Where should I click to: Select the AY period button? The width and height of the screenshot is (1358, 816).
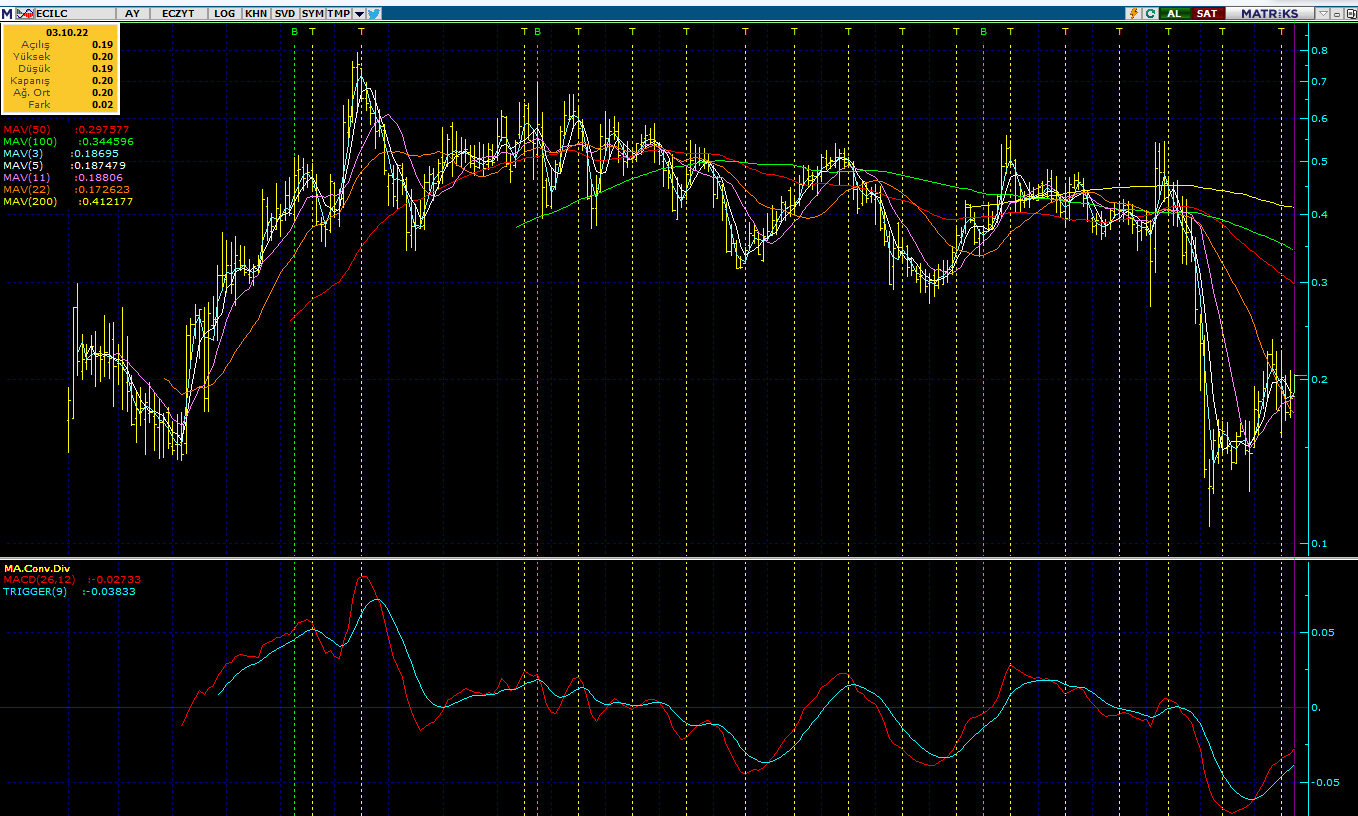pos(133,14)
